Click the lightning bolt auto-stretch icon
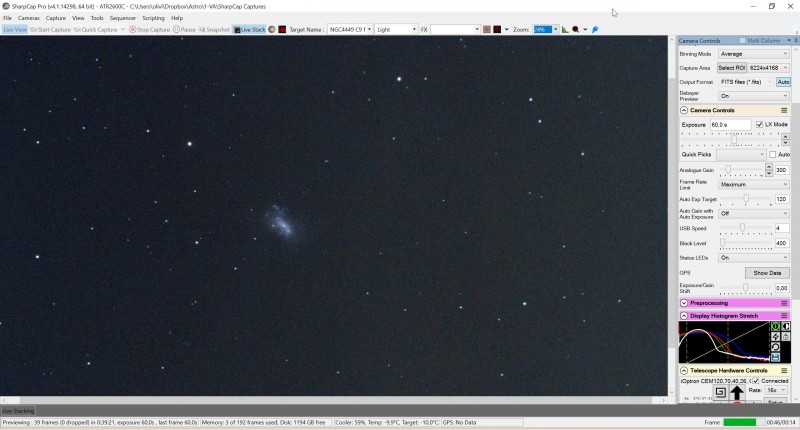This screenshot has height=430, width=800. (x=775, y=337)
